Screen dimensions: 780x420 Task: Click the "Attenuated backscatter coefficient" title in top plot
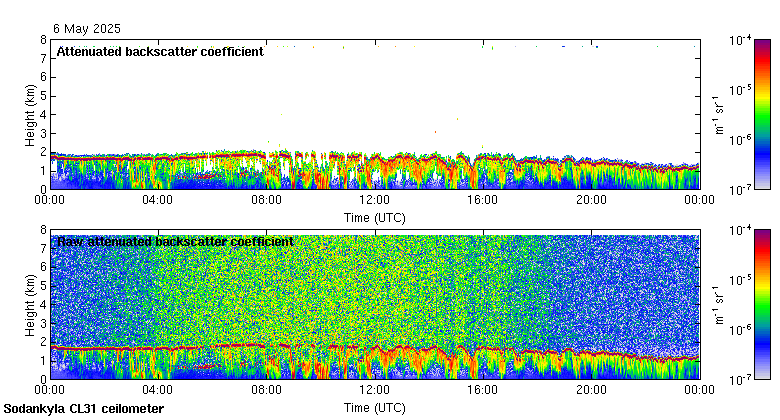point(160,52)
